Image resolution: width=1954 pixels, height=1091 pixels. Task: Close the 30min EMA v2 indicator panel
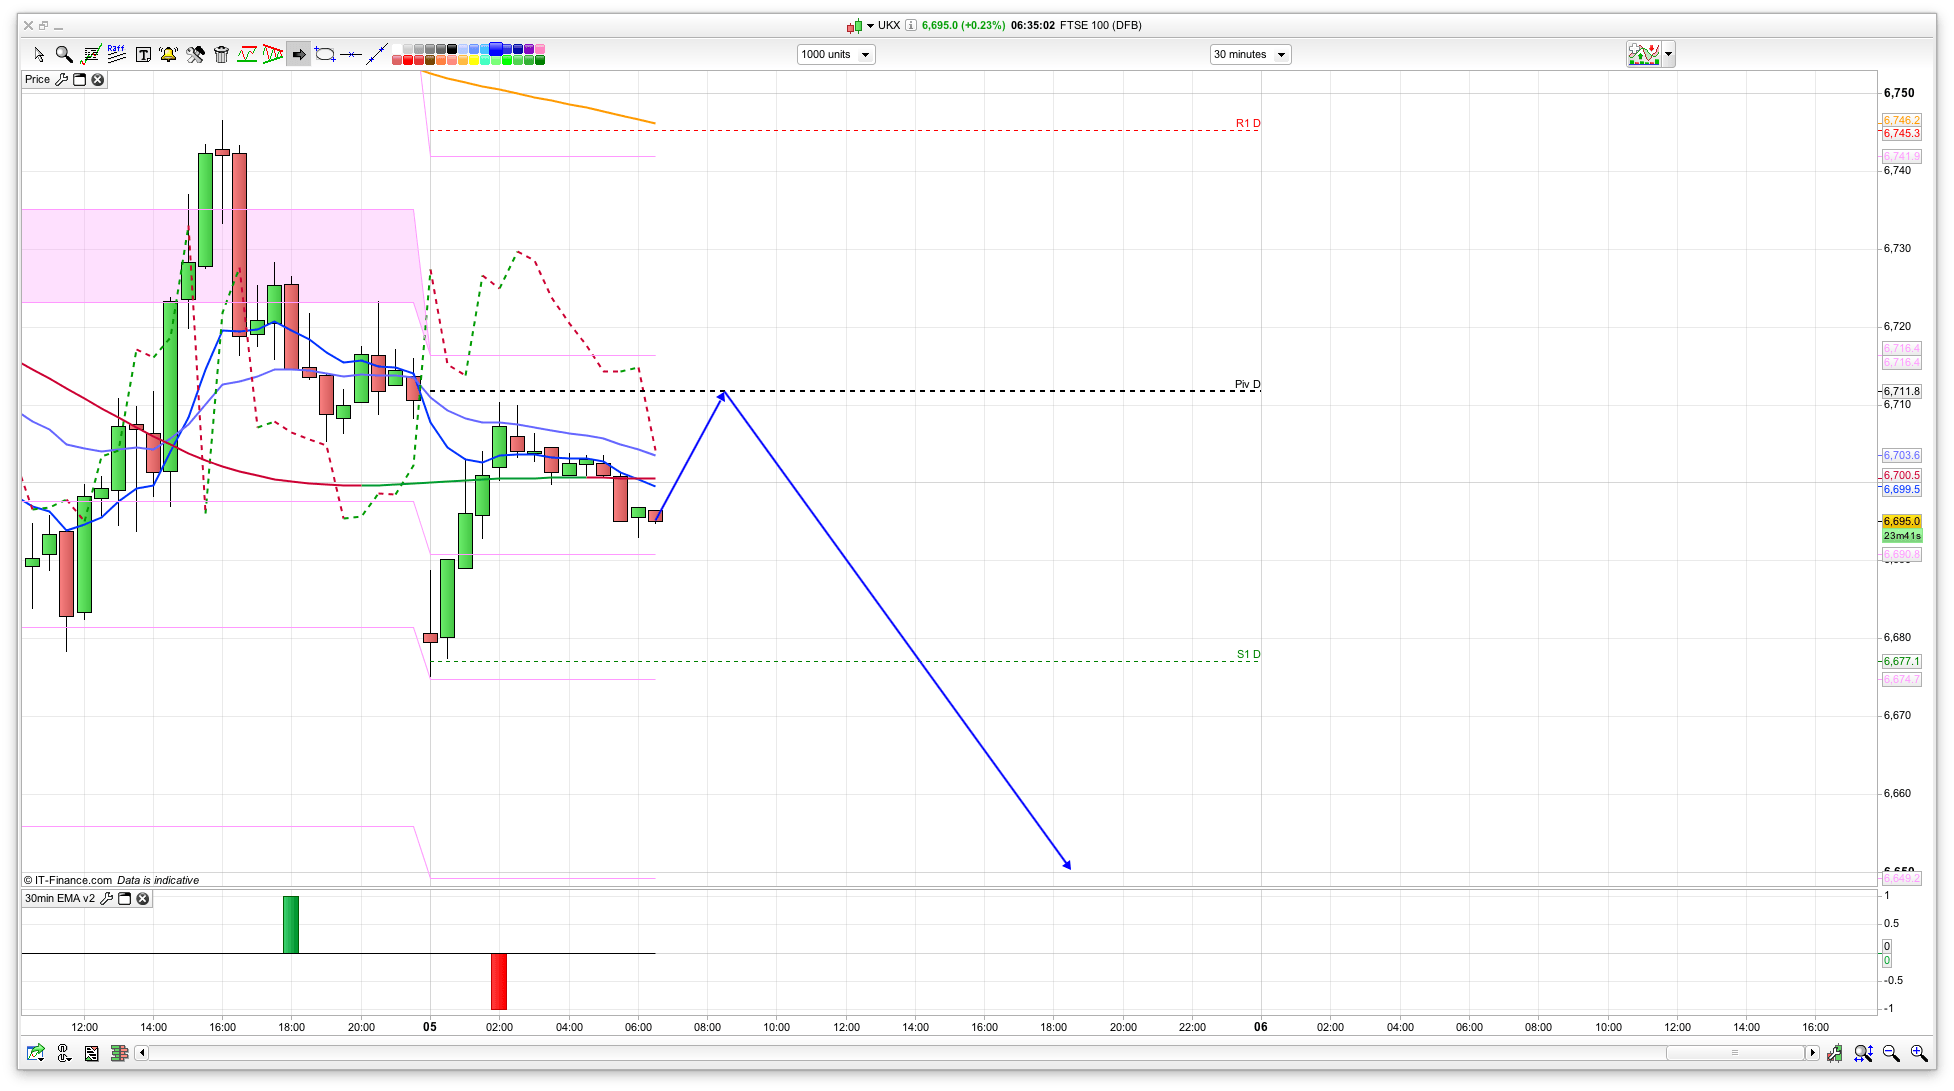click(143, 899)
